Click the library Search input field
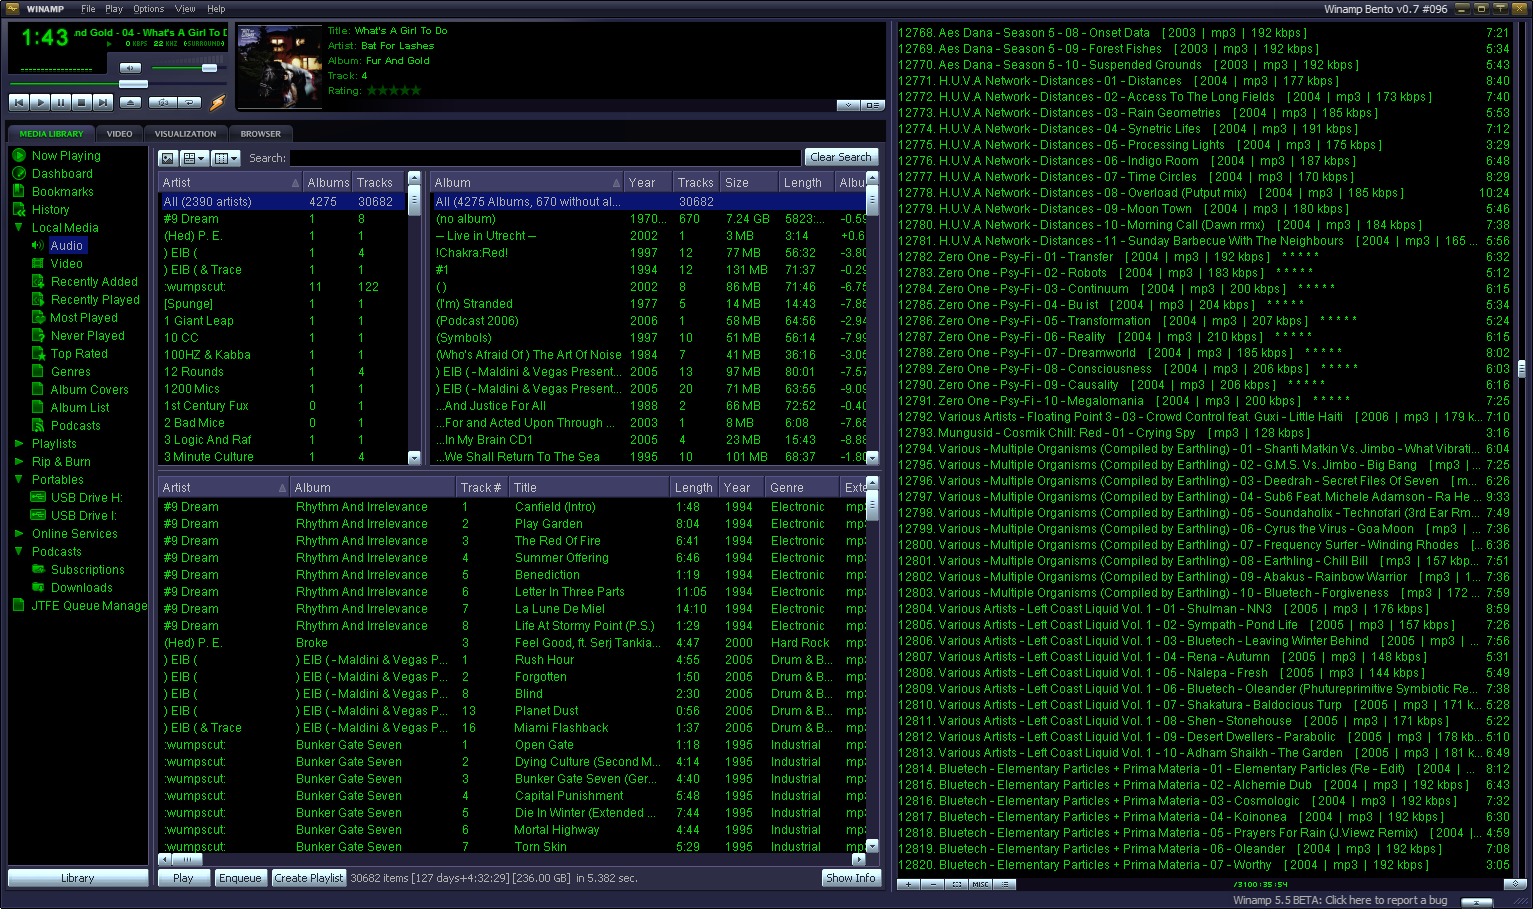Image resolution: width=1533 pixels, height=909 pixels. pos(545,158)
